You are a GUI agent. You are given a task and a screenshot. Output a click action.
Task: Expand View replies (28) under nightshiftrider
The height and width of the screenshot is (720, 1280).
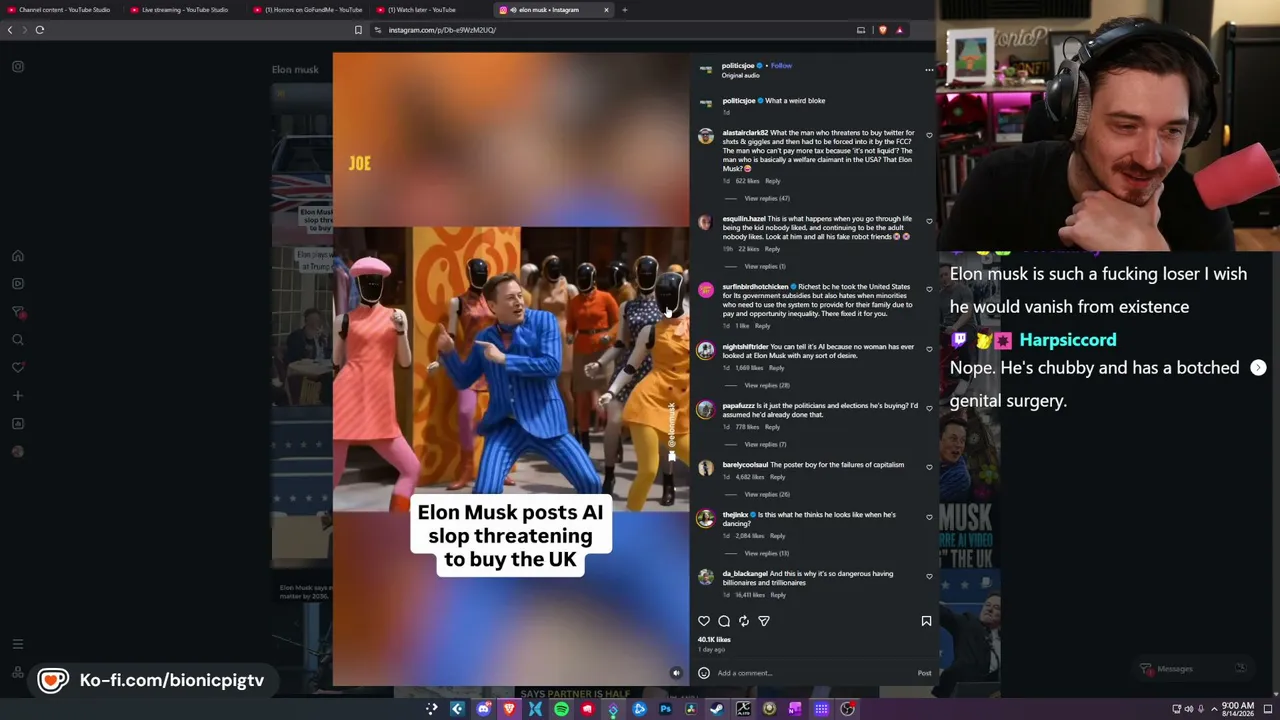click(x=767, y=385)
